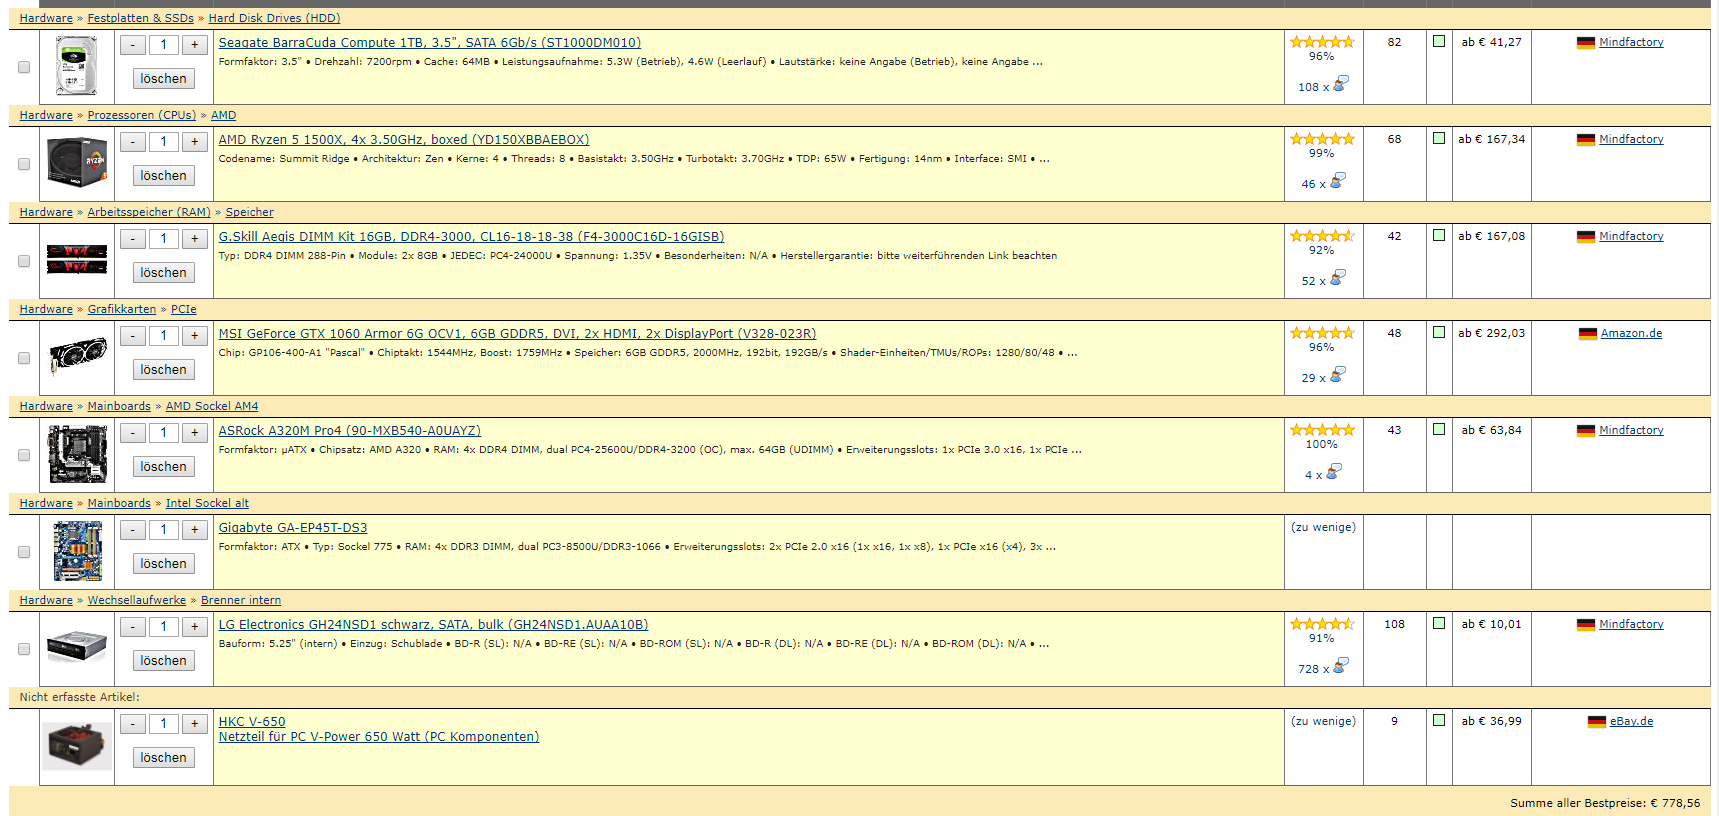This screenshot has height=816, width=1719.
Task: Tick the price checkbox next to ab € 41,27
Action: point(1439,41)
